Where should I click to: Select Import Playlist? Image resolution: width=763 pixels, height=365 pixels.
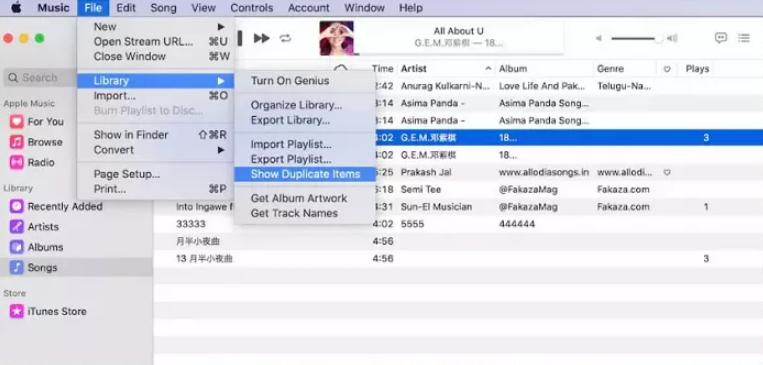(x=305, y=145)
